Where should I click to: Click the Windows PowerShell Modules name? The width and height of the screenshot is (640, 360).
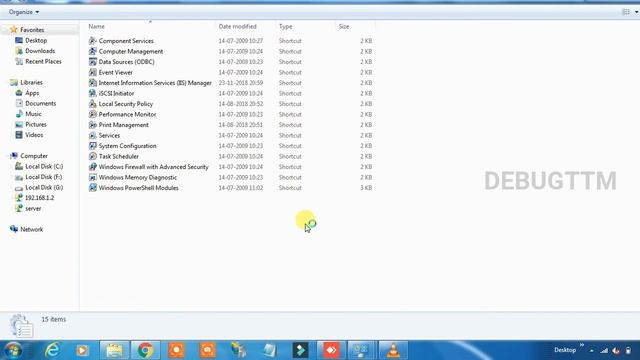point(138,188)
